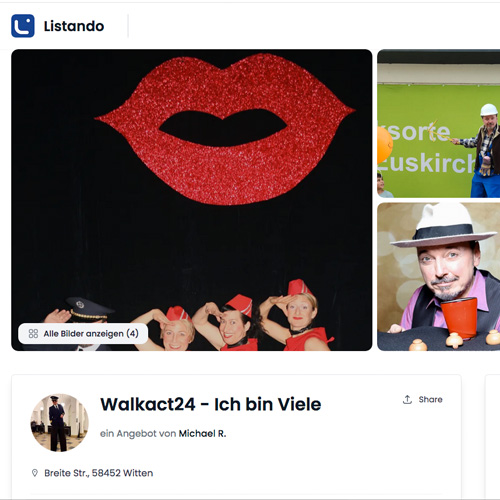
Task: Show all pictures via Alle Bilder anzeigen (4)
Action: [83, 333]
